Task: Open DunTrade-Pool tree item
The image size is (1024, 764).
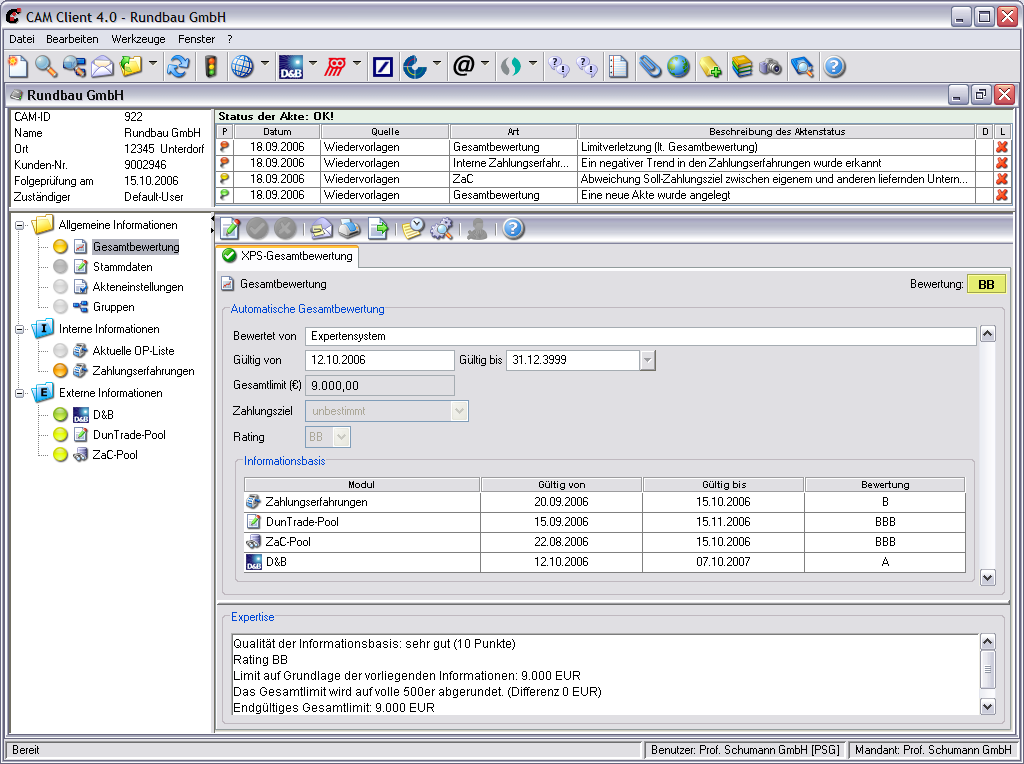Action: 129,435
